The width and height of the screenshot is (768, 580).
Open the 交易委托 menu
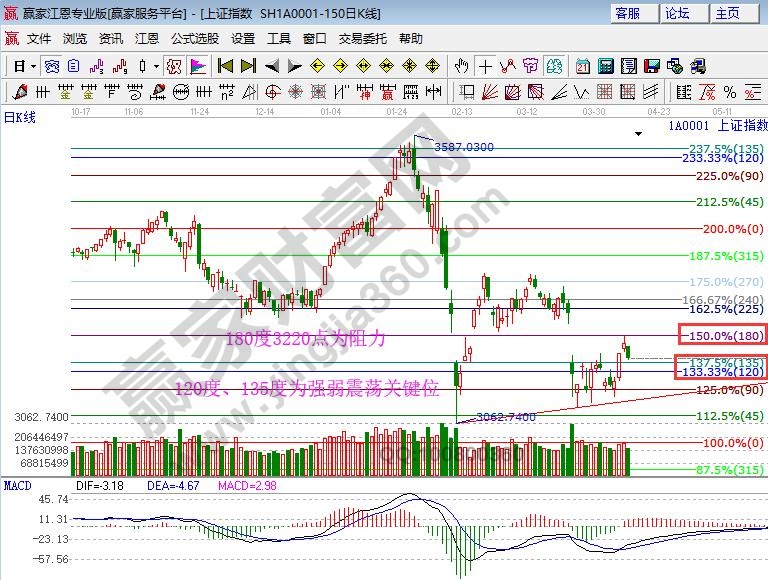362,39
